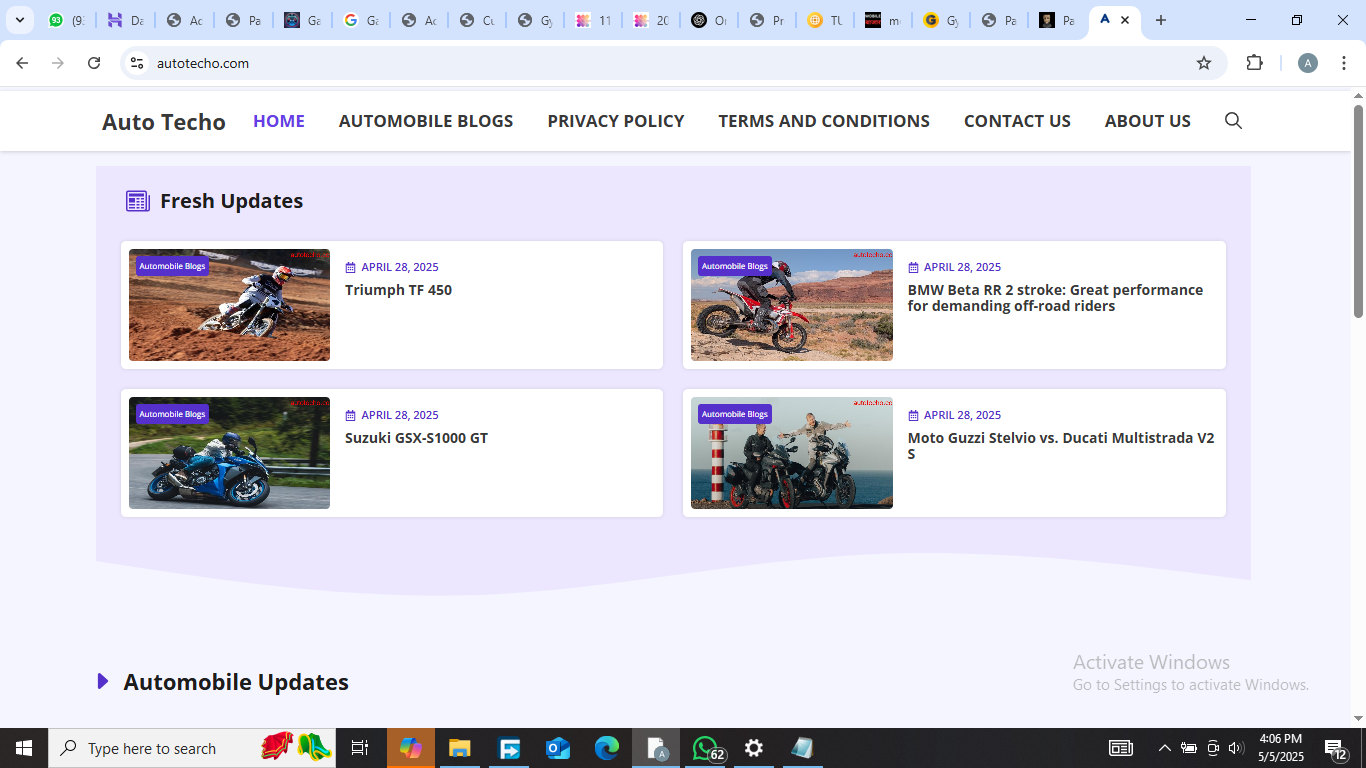The width and height of the screenshot is (1366, 768).
Task: Click the Moto Guzzi vs. Ducati thumbnail
Action: pos(792,453)
